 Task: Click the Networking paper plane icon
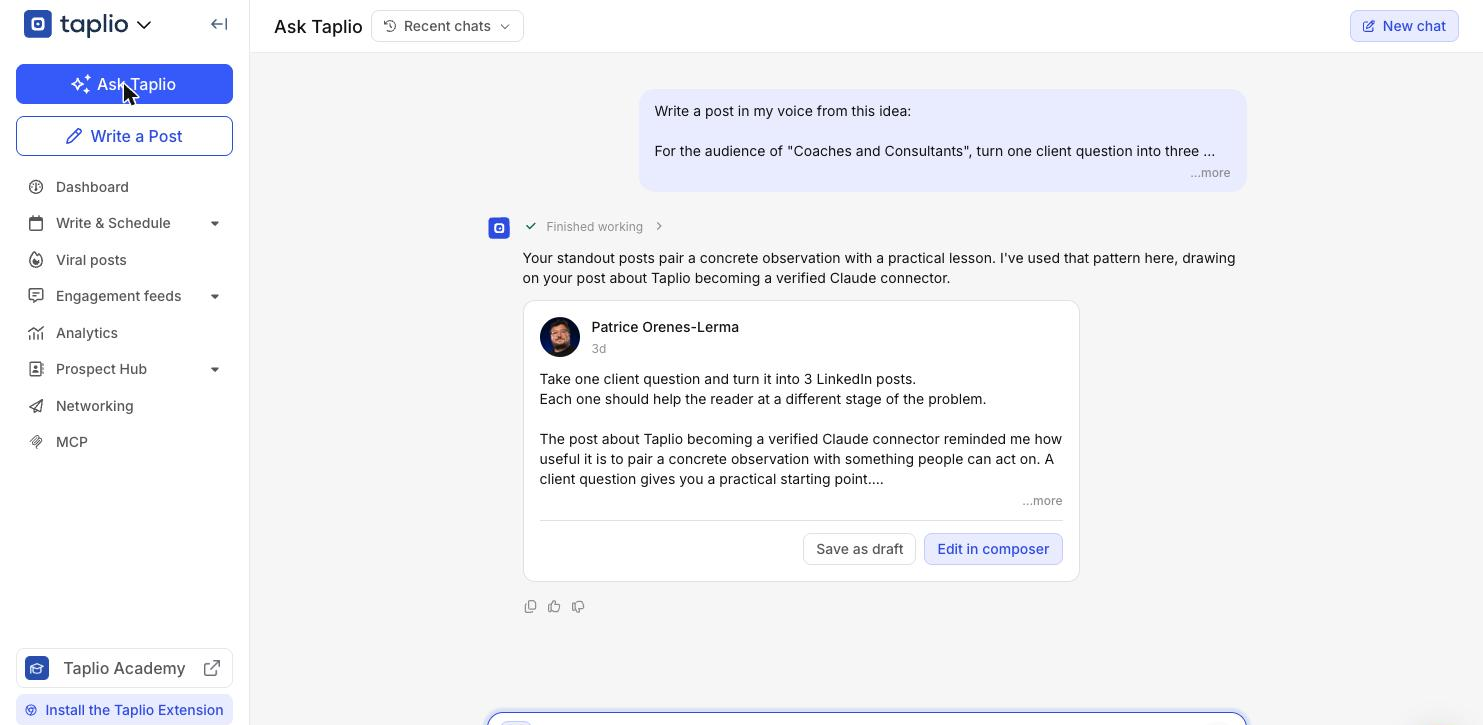[x=36, y=406]
